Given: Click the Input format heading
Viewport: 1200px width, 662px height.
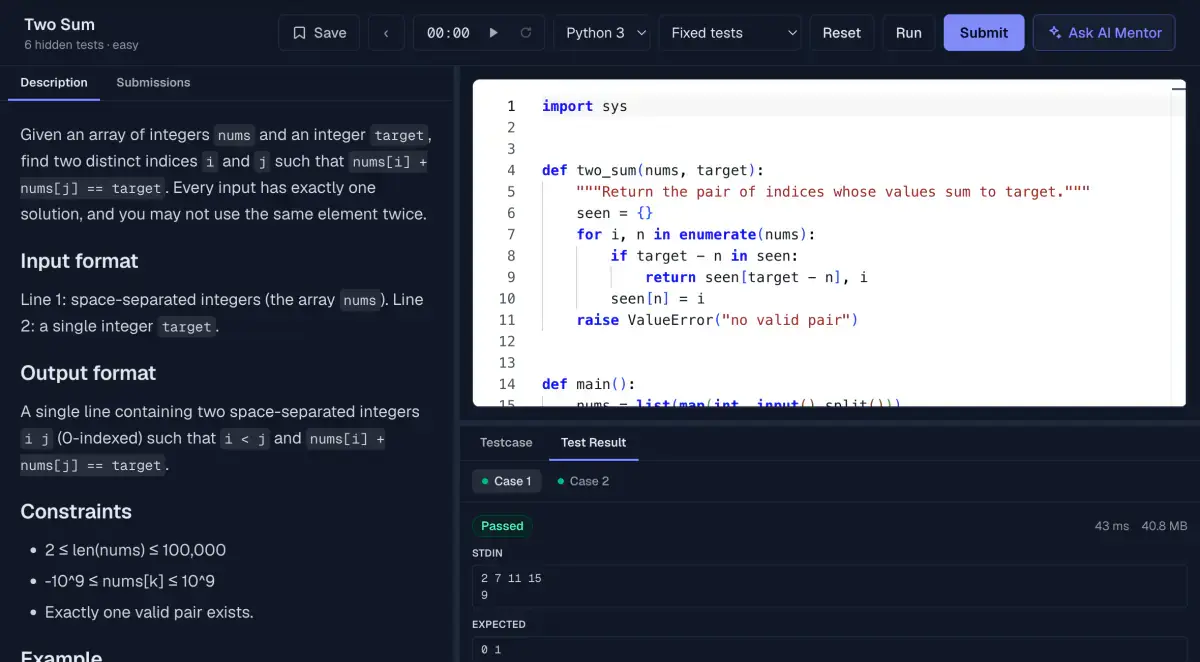Looking at the screenshot, I should 79,261.
